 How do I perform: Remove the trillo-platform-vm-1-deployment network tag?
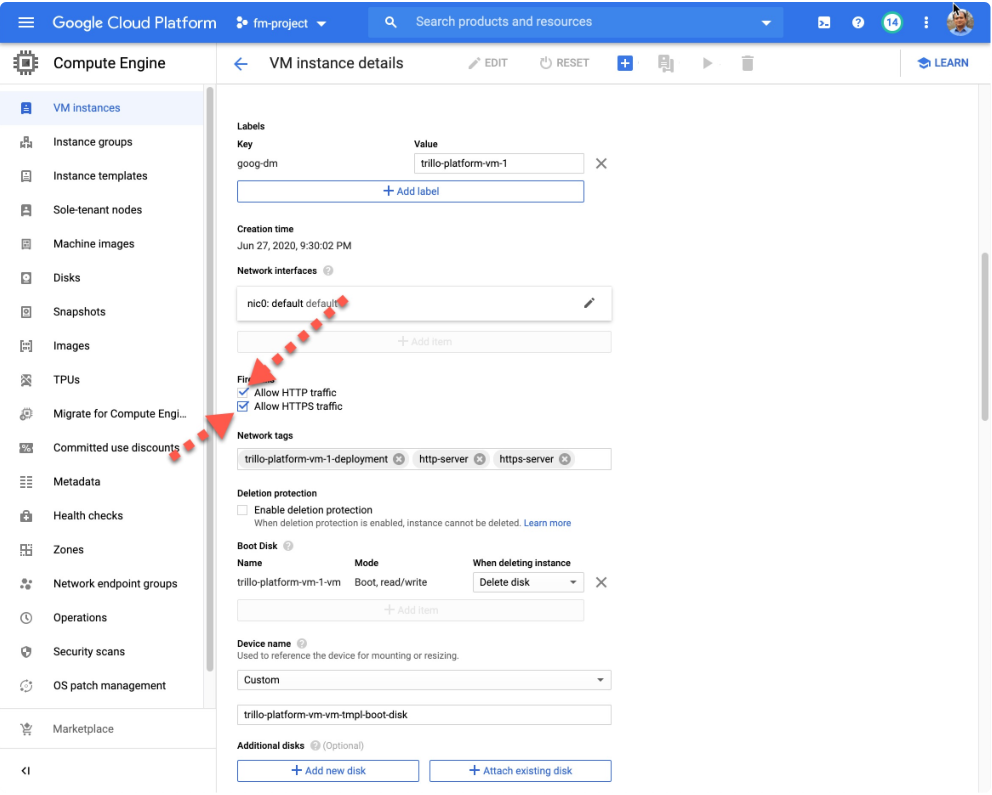[x=399, y=459]
